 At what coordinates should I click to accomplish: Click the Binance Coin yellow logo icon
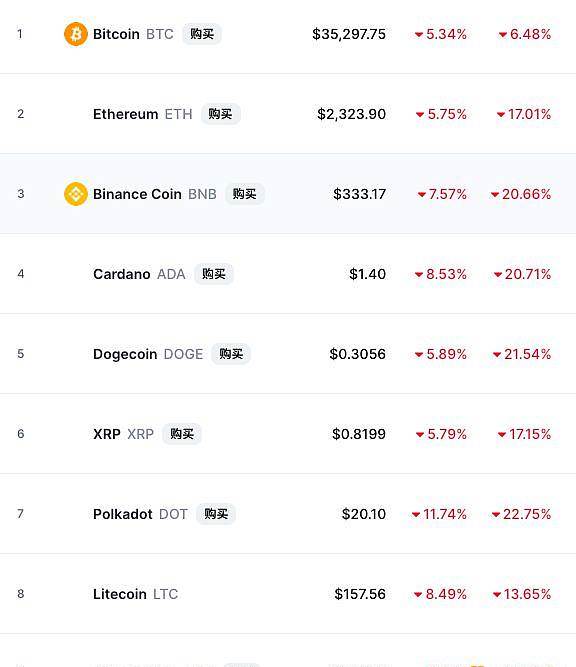click(76, 194)
